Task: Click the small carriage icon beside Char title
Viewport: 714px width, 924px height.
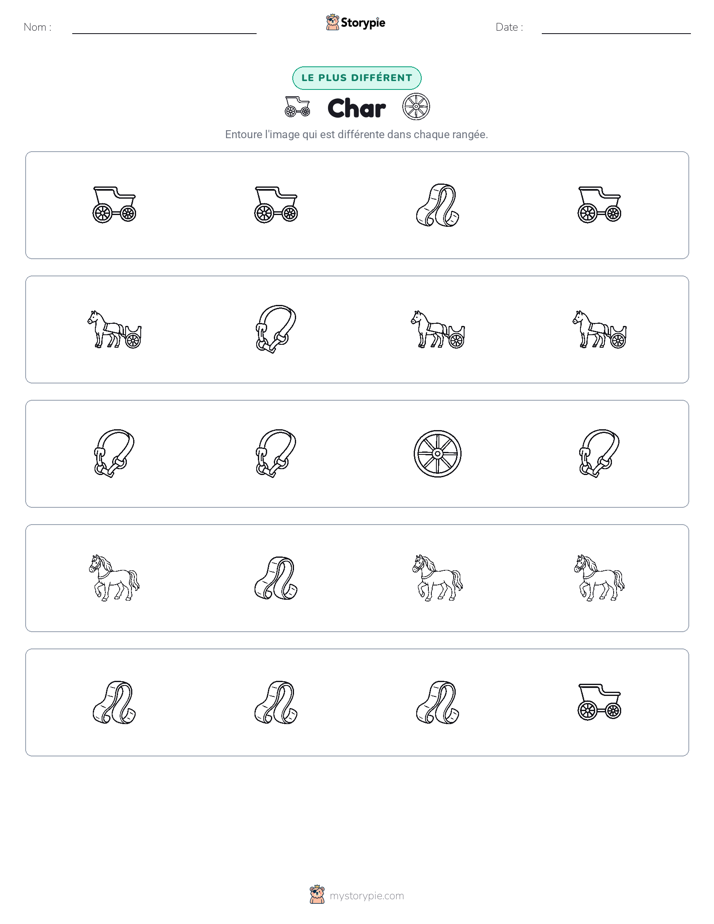Action: tap(298, 107)
